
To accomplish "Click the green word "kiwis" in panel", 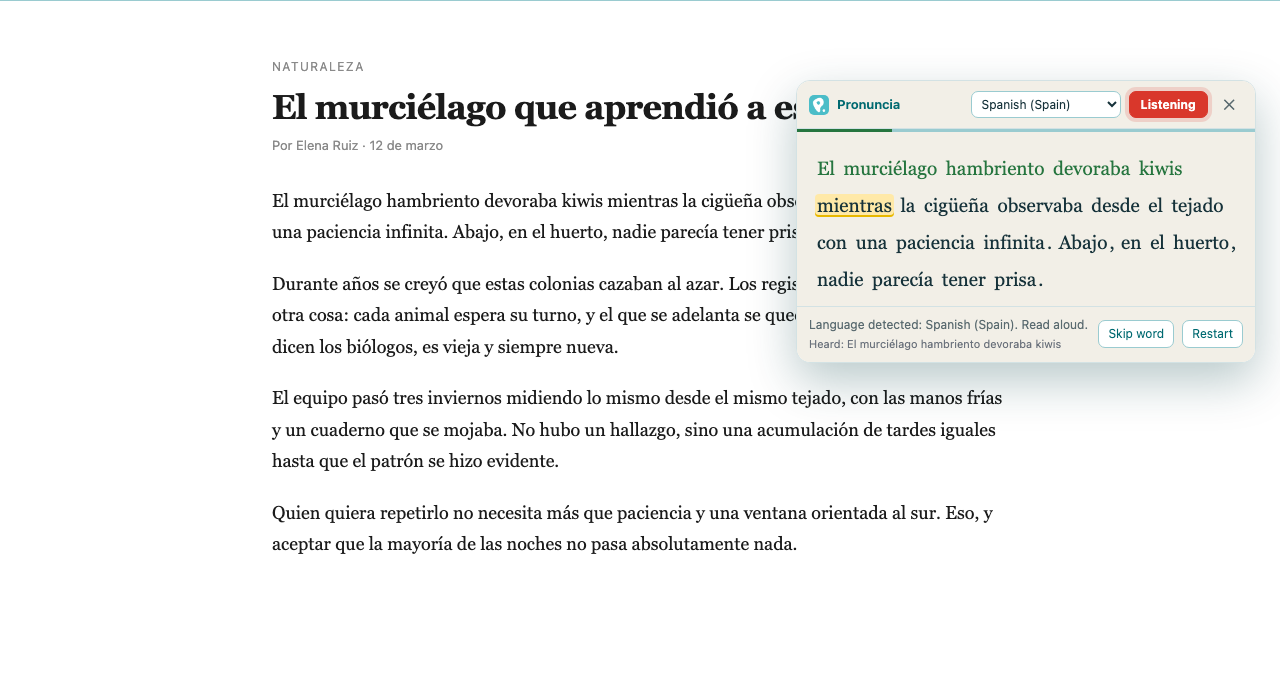I will [1161, 169].
